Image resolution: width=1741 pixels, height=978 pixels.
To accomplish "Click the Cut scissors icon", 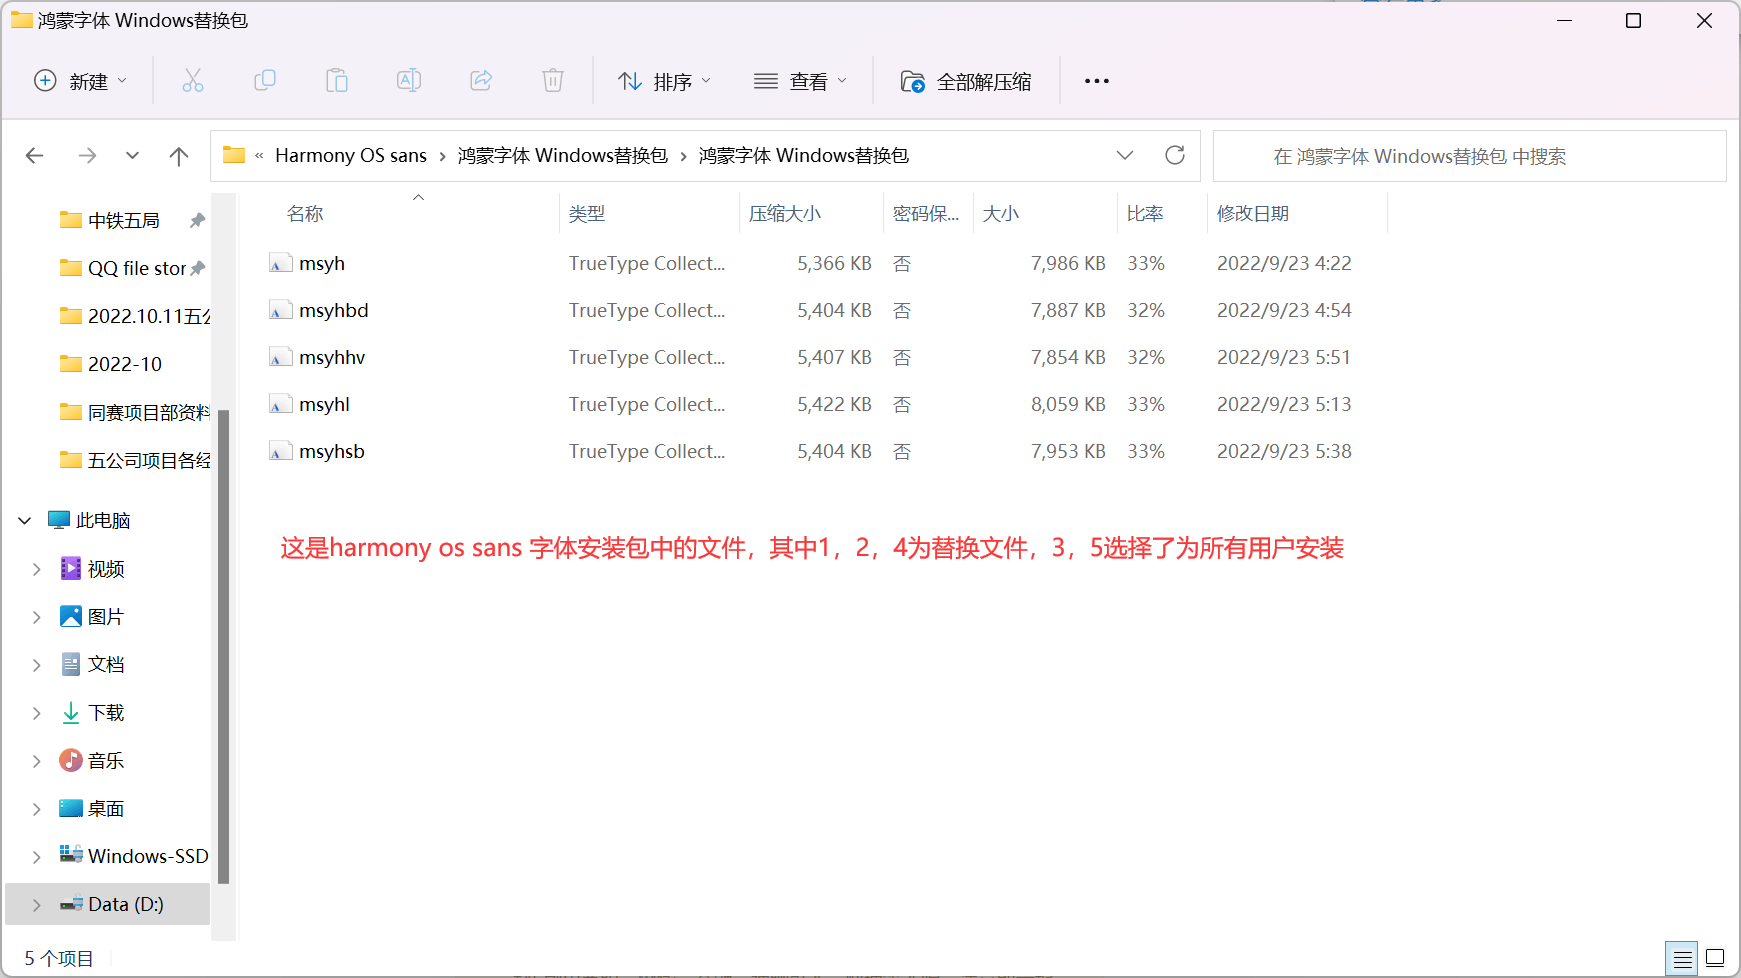I will click(x=193, y=81).
